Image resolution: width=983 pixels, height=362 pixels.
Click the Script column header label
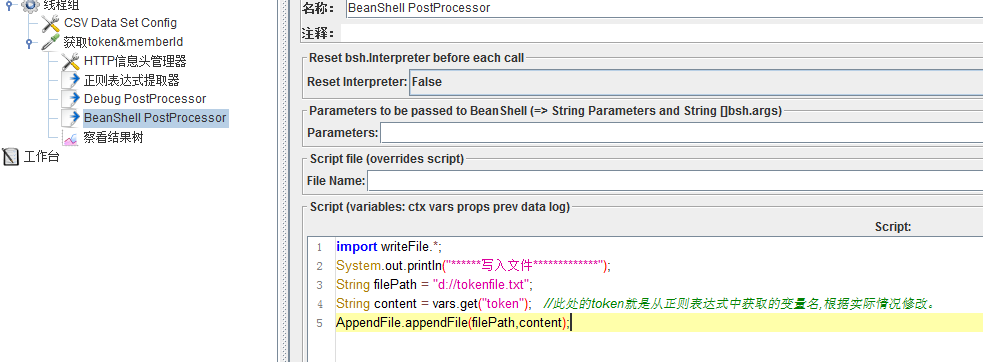[x=893, y=227]
